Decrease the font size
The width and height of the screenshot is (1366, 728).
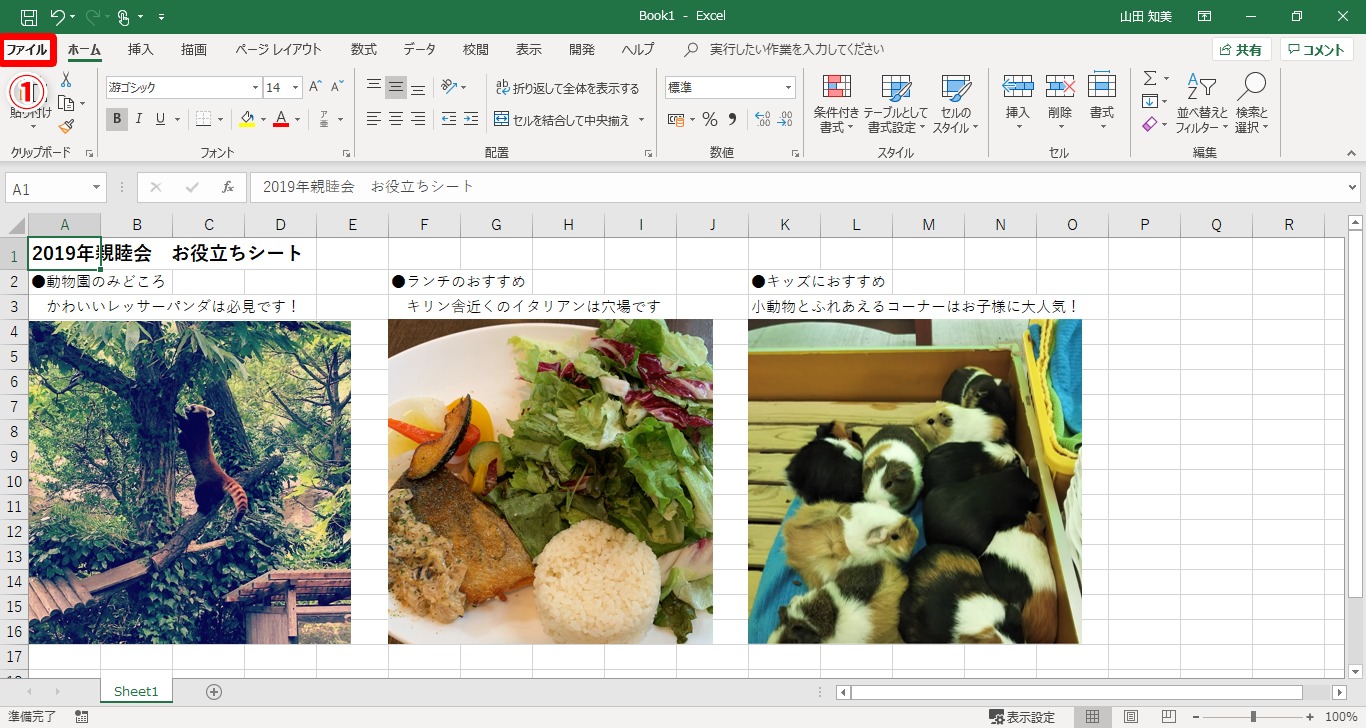pyautogui.click(x=338, y=87)
